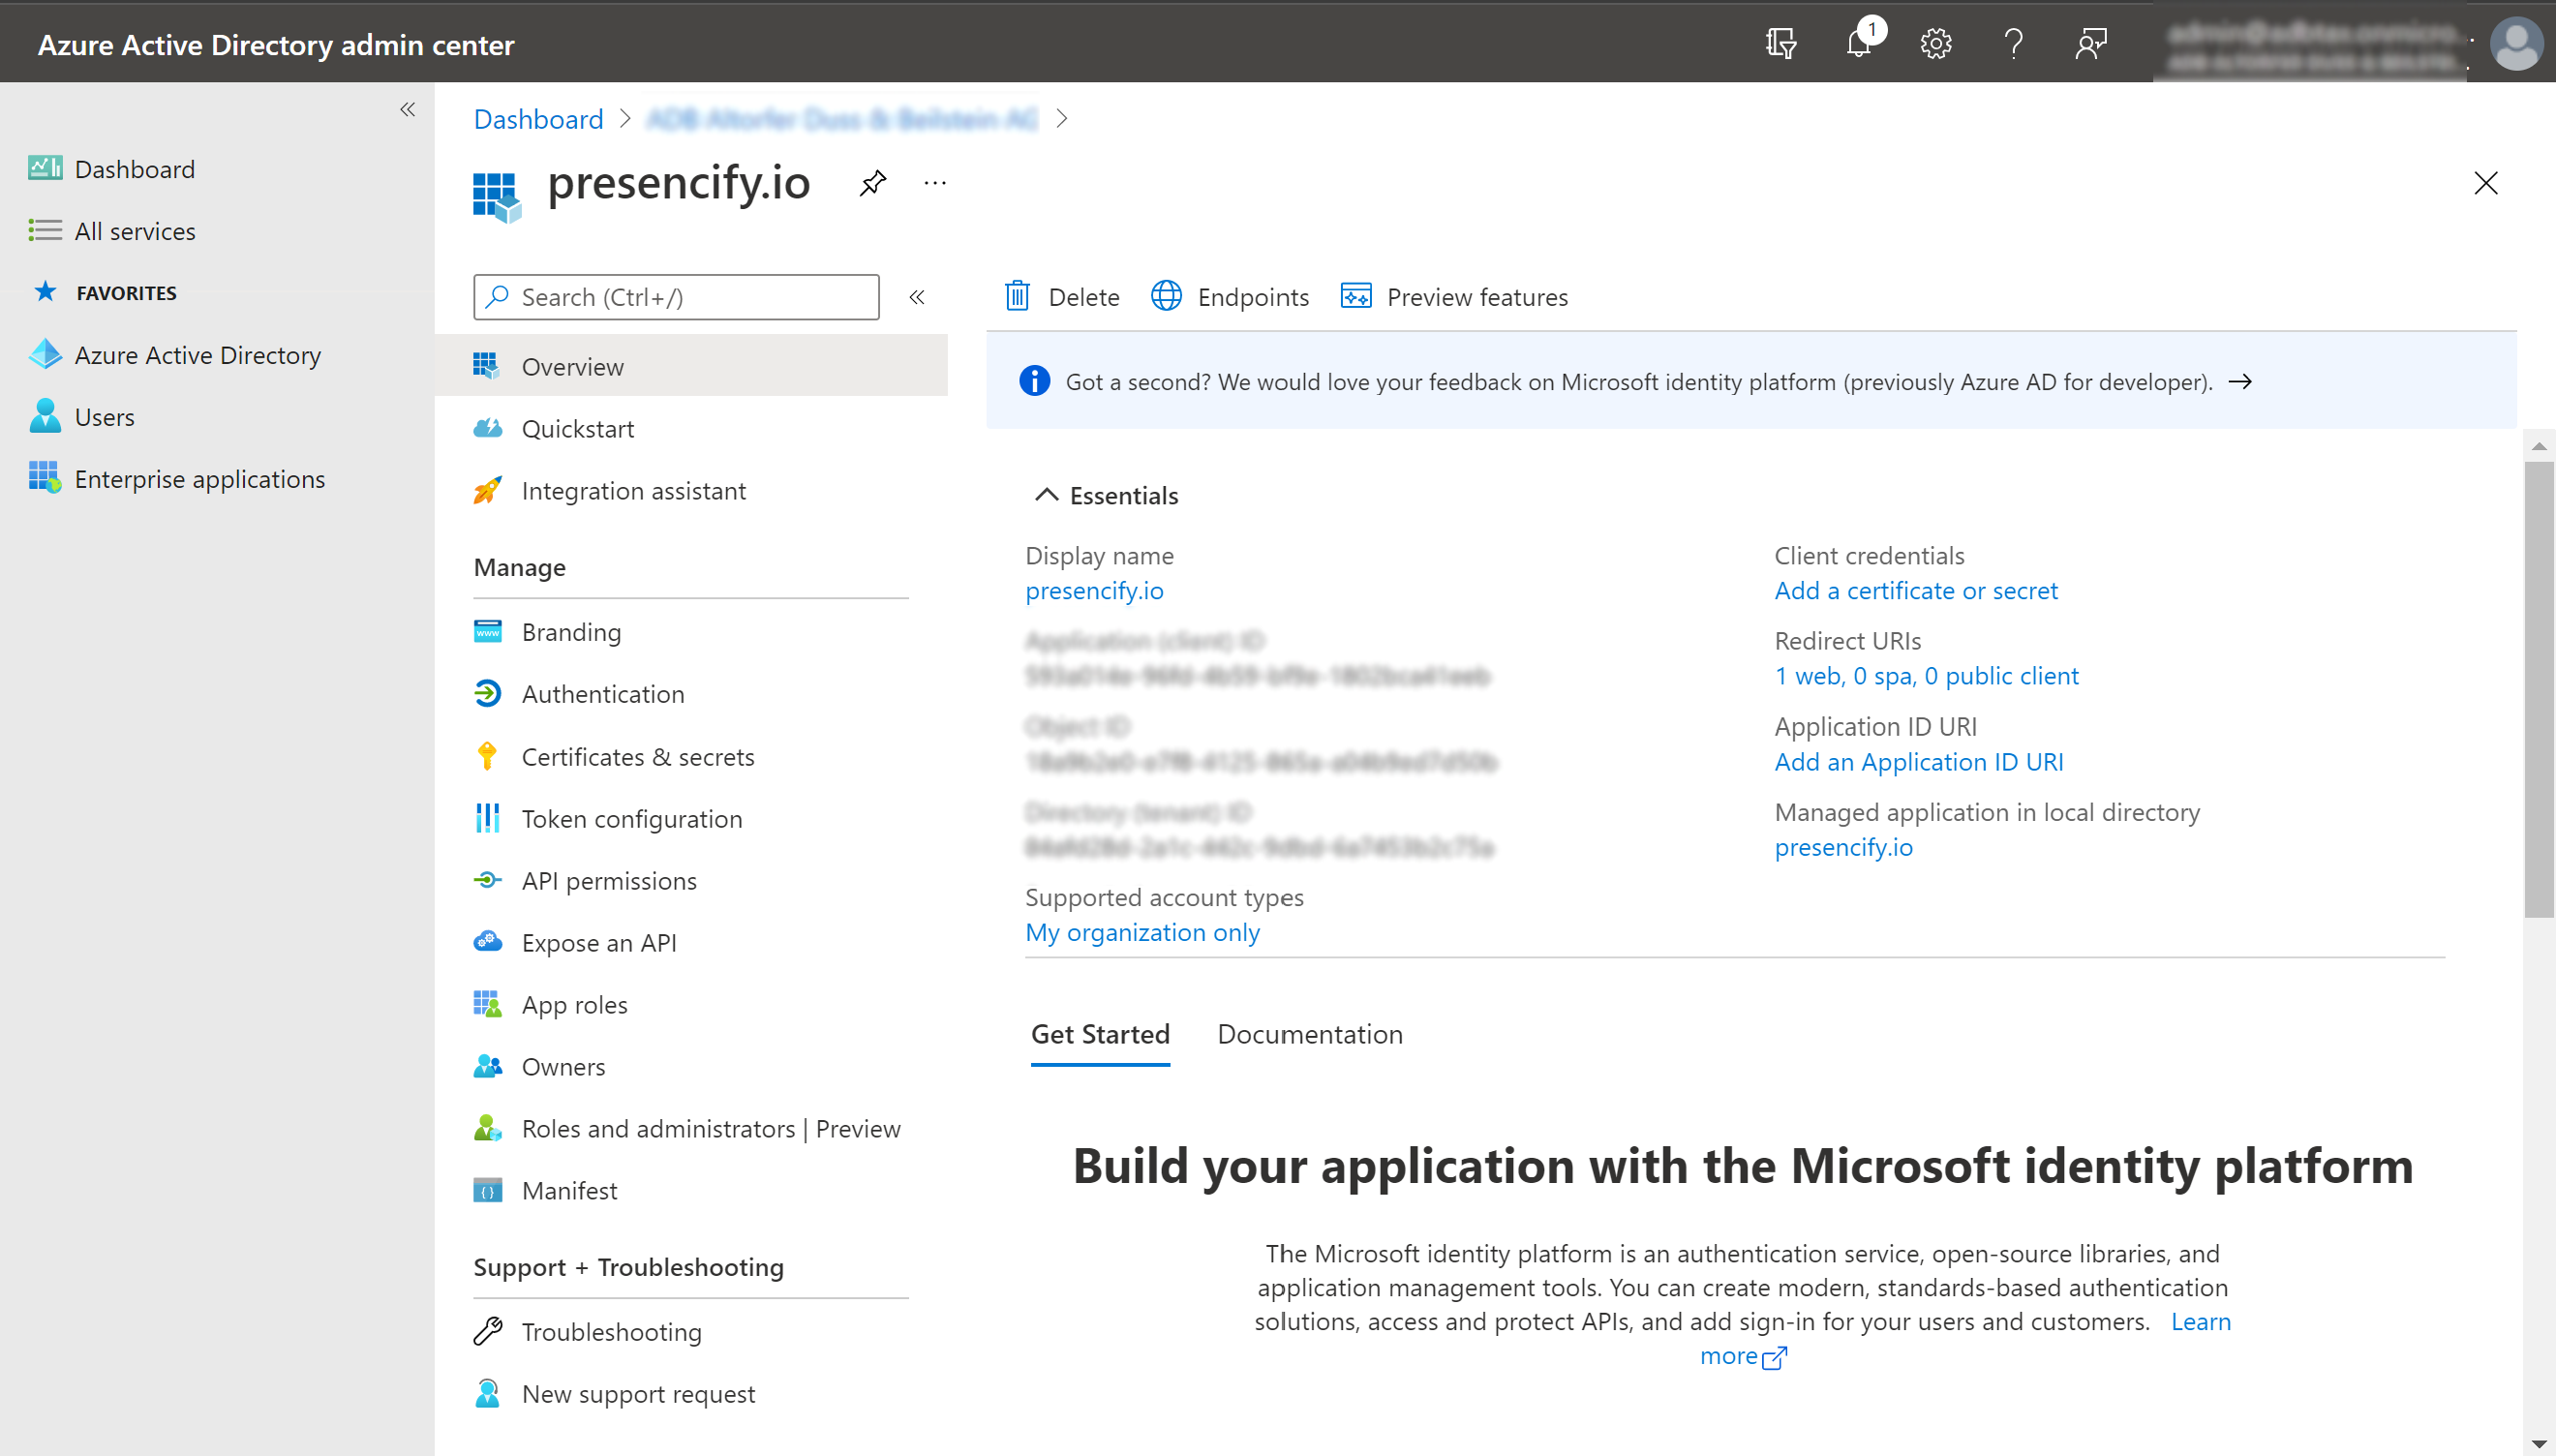Click the Learn more external link

click(1744, 1356)
